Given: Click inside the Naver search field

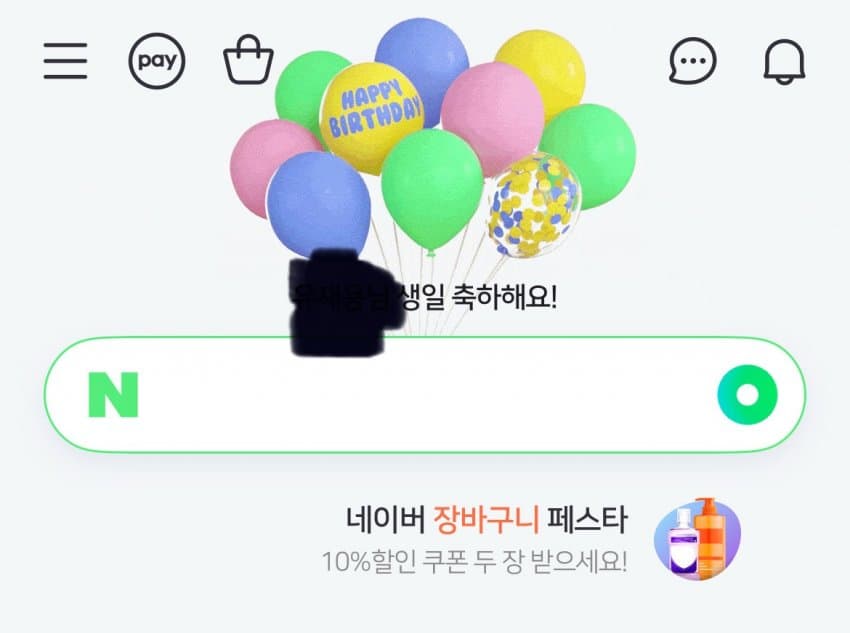Looking at the screenshot, I should click(x=424, y=395).
